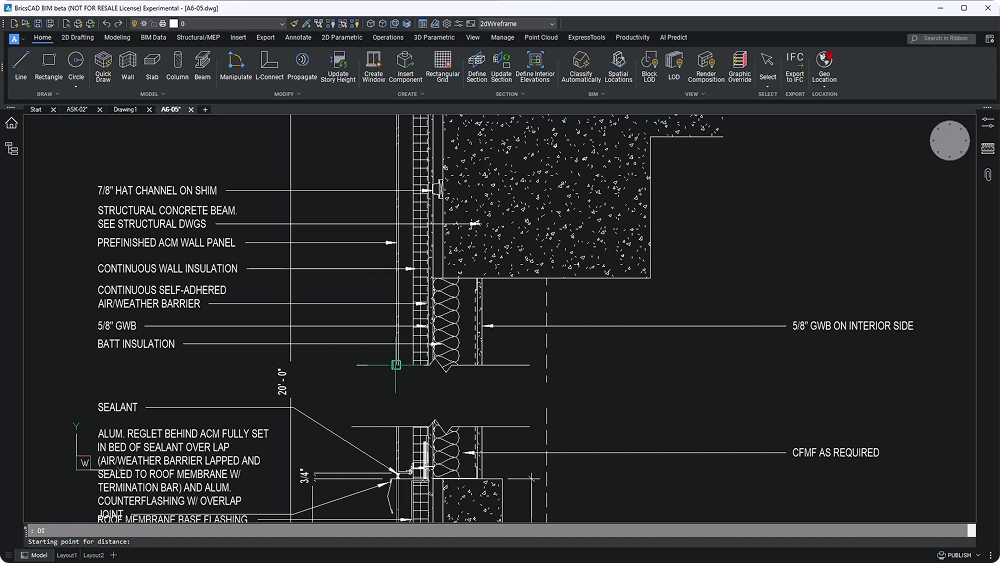Select the Wall modeling tool
This screenshot has width=1000, height=563.
coord(128,66)
